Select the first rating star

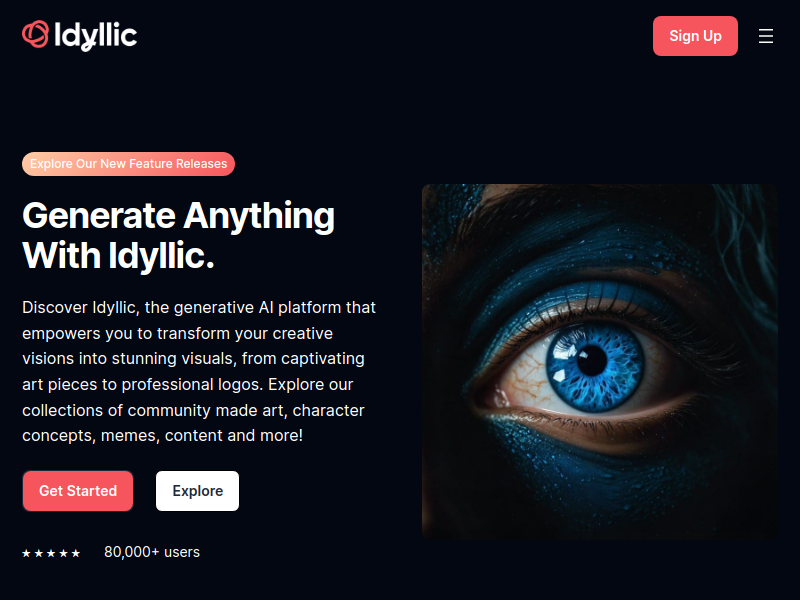[27, 553]
